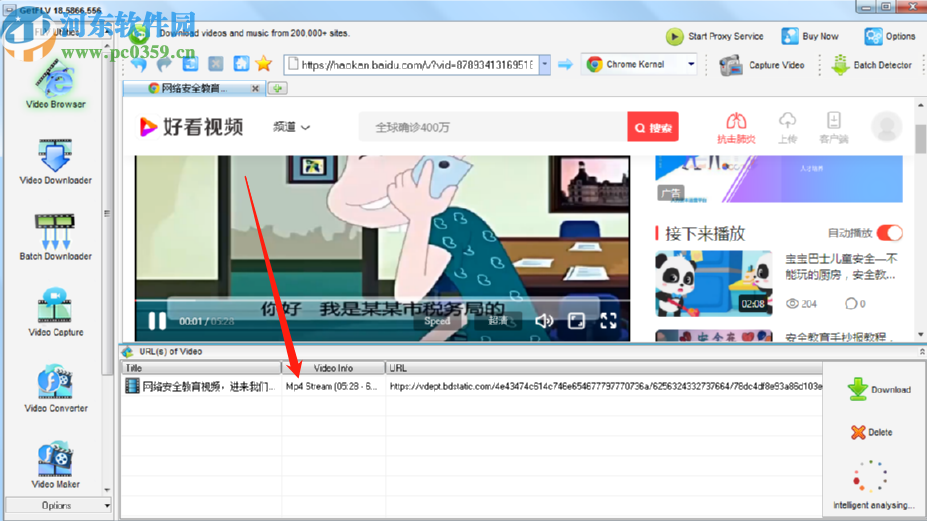Switch to the 网络安全教育 tab
This screenshot has height=521, width=927.
193,89
